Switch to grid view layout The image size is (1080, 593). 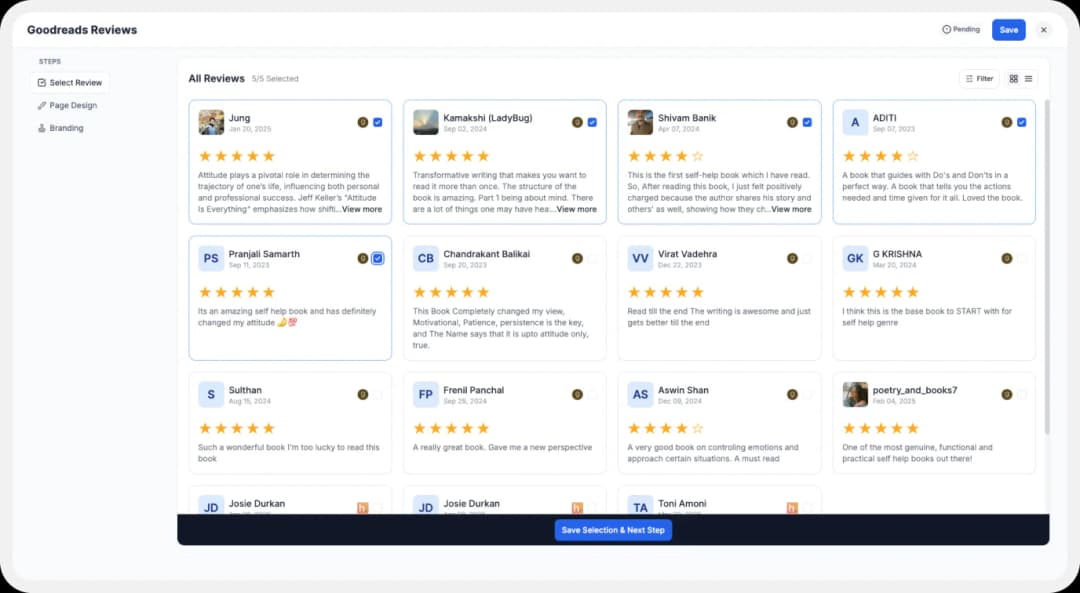(x=1012, y=78)
